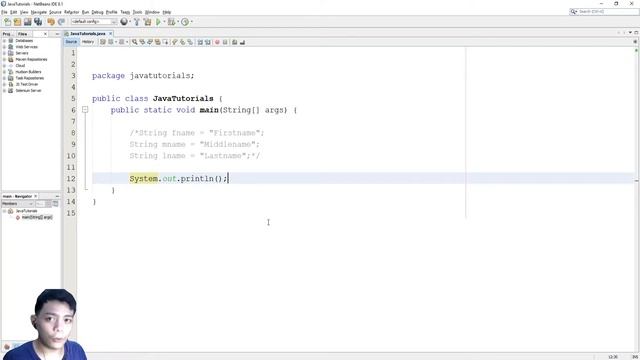640x360 pixels.
Task: Click the Stop Macro Recording icon
Action: (225, 42)
